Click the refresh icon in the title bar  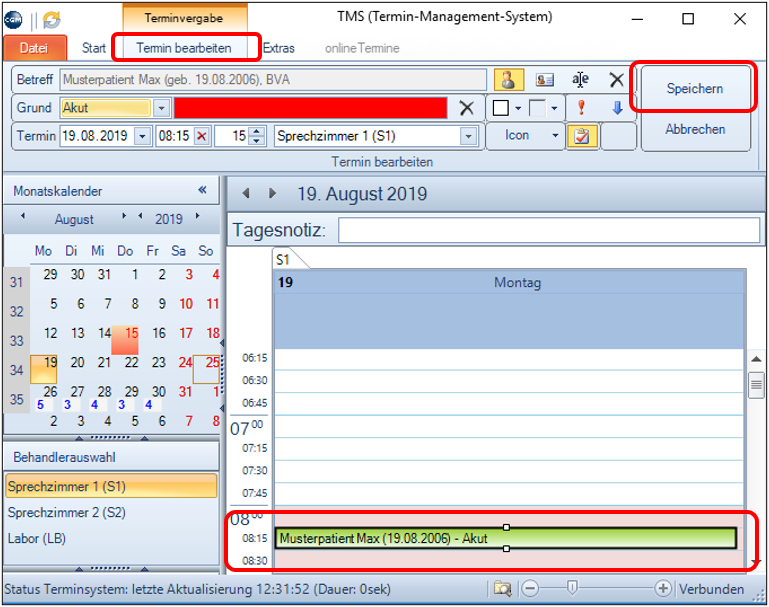(51, 20)
